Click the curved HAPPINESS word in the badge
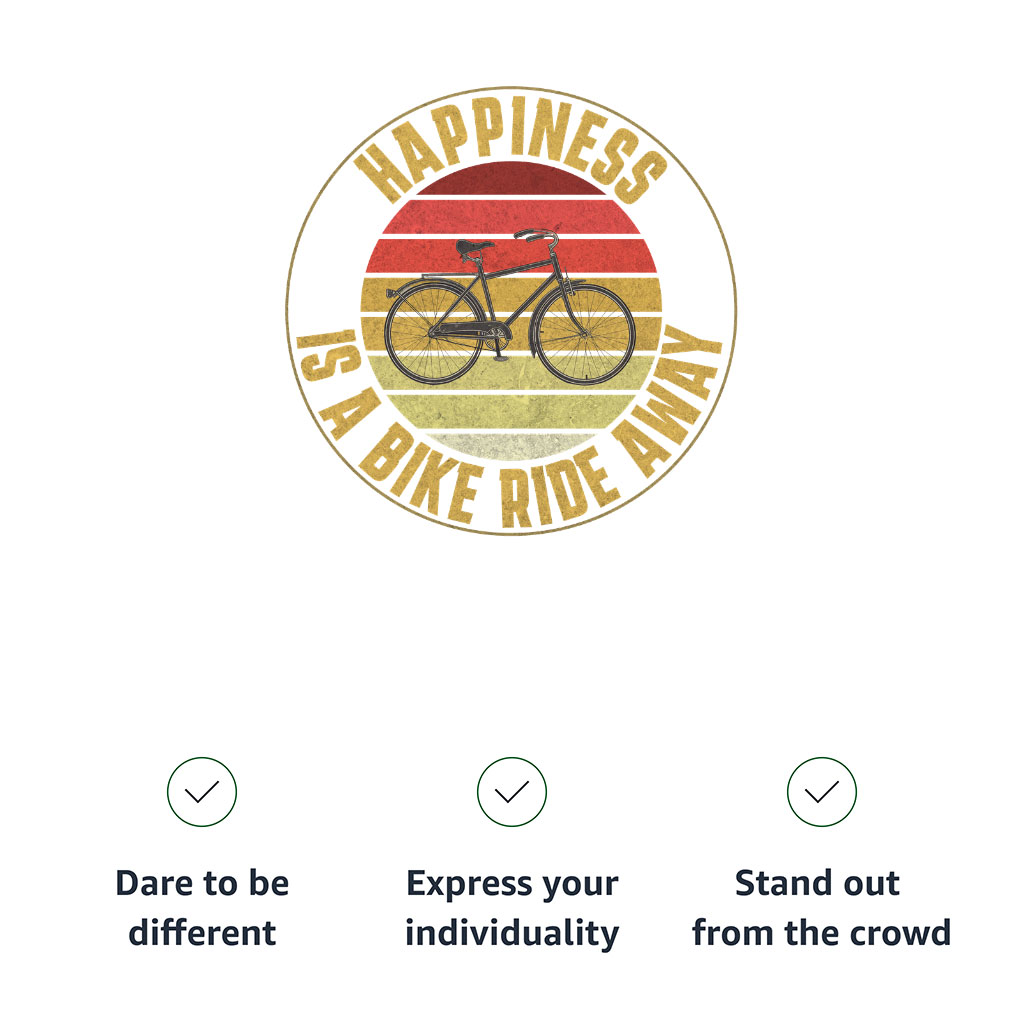This screenshot has height=1024, width=1024. 511,147
